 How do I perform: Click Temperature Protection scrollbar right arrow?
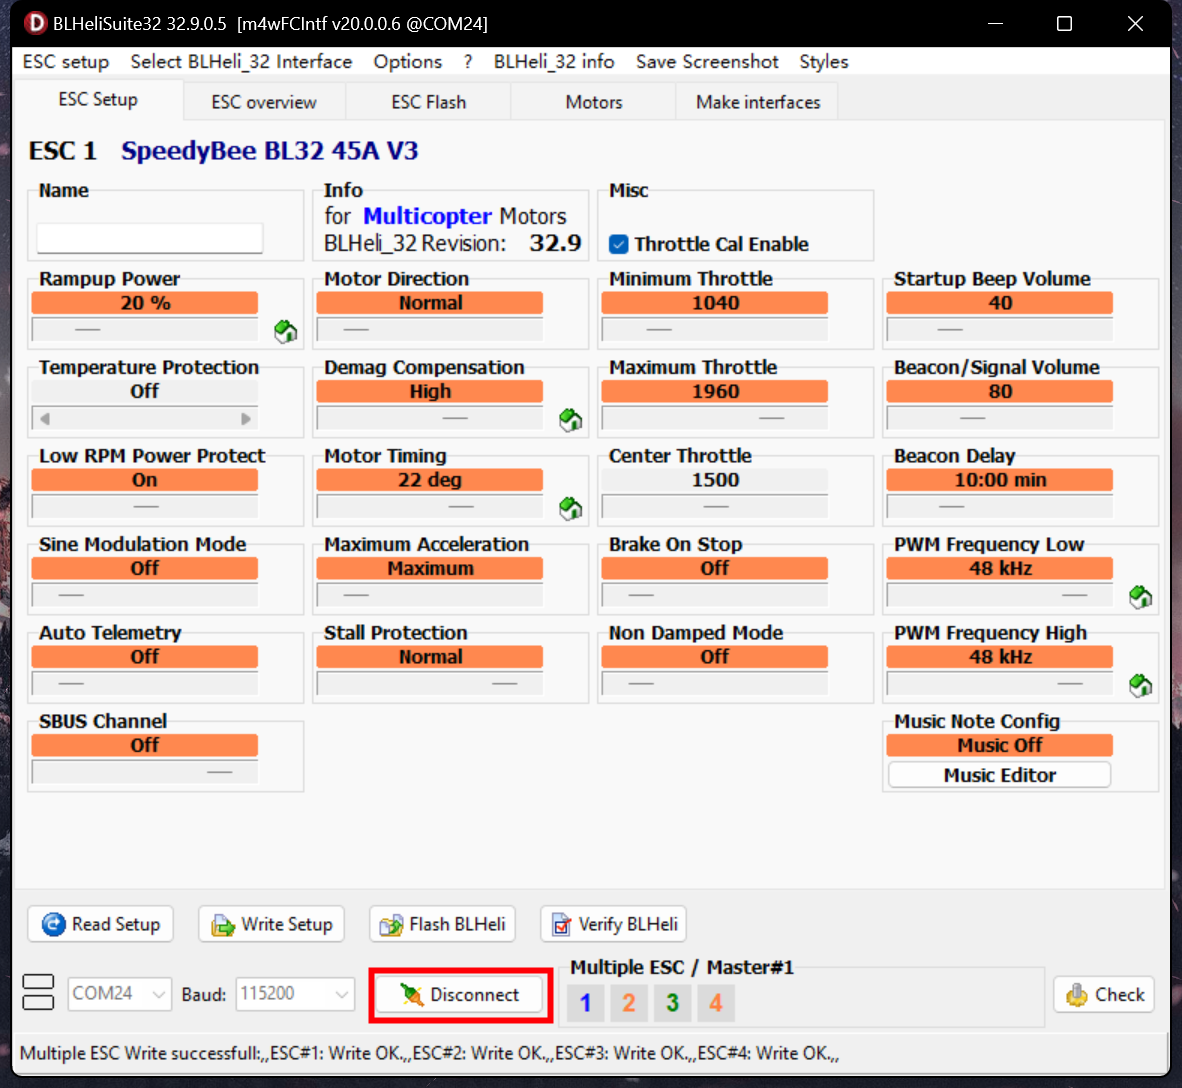pos(246,418)
